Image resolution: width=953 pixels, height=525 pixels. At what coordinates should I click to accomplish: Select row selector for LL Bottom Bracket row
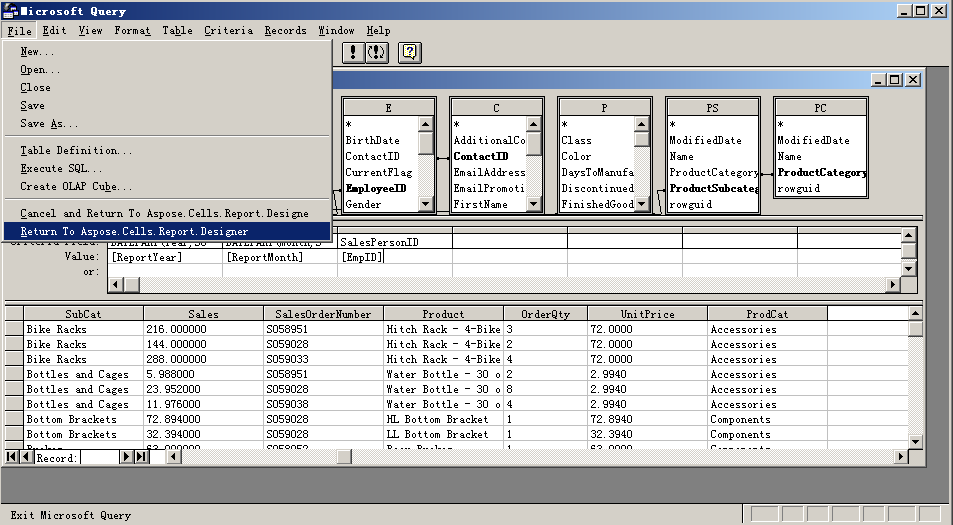coord(14,434)
